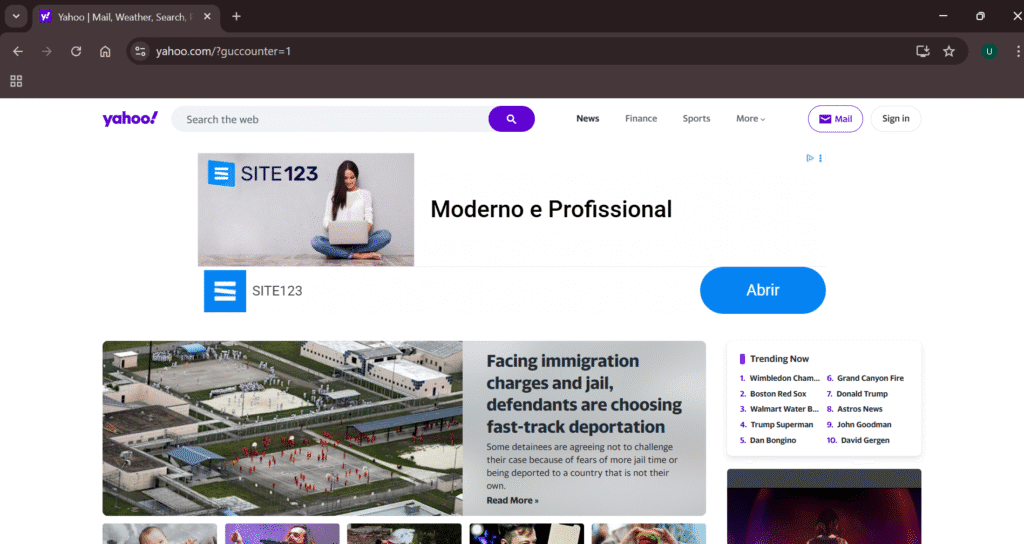Click the Yahoo logo
Image resolution: width=1024 pixels, height=544 pixels.
tap(130, 118)
